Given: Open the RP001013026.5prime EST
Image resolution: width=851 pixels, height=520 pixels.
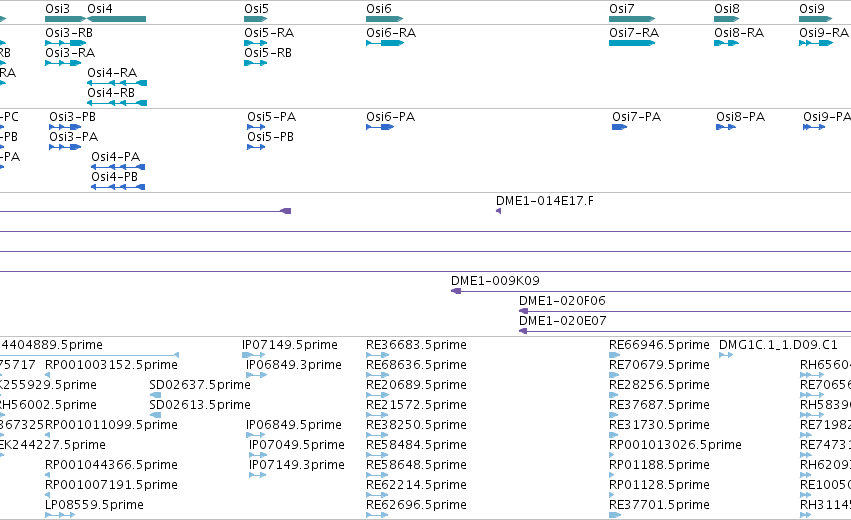Looking at the screenshot, I should coord(612,455).
